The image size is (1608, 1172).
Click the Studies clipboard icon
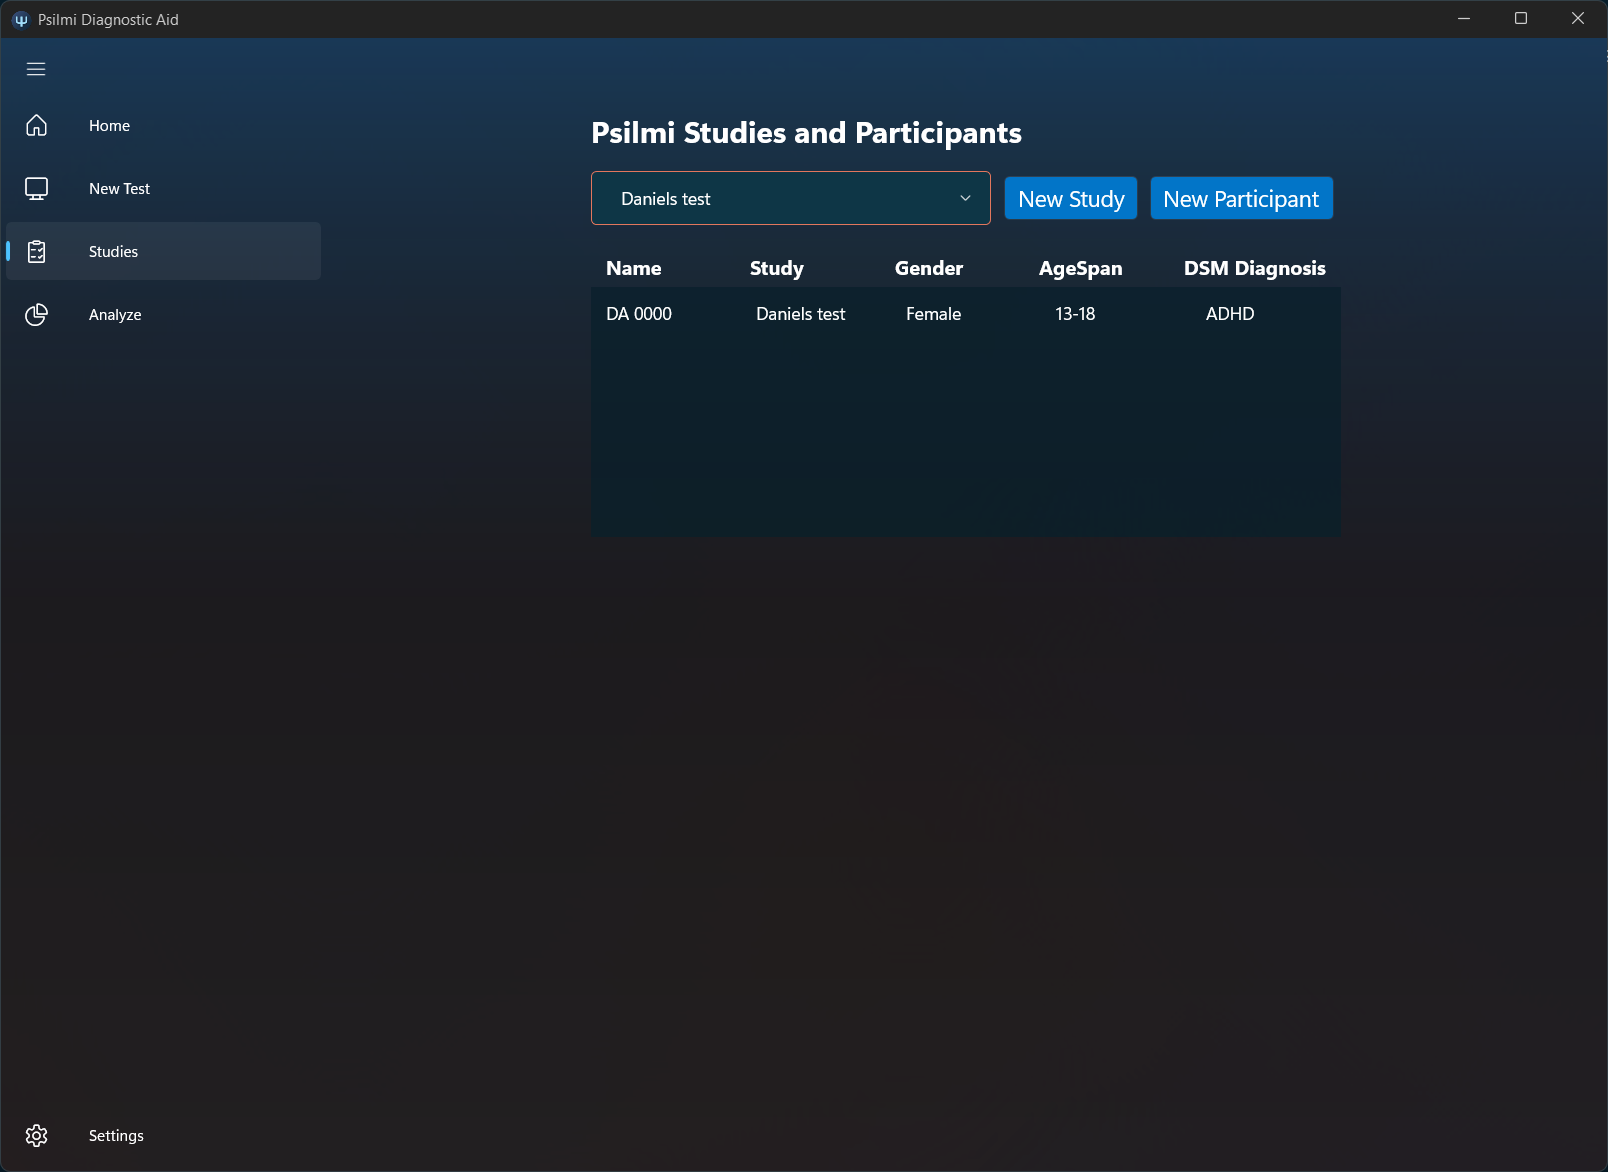coord(37,252)
